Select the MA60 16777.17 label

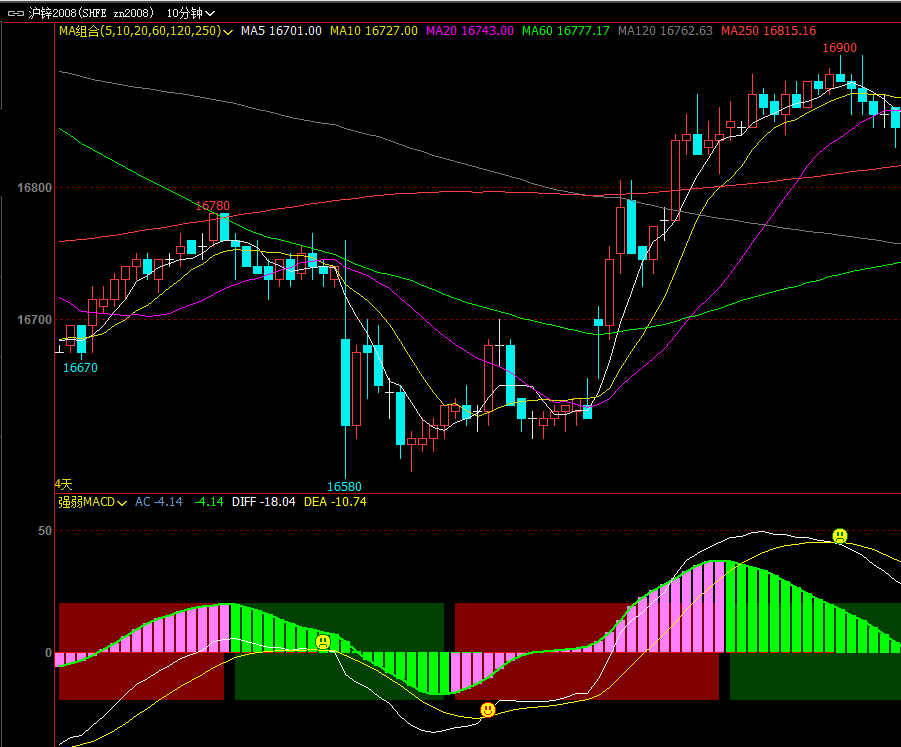pyautogui.click(x=565, y=31)
